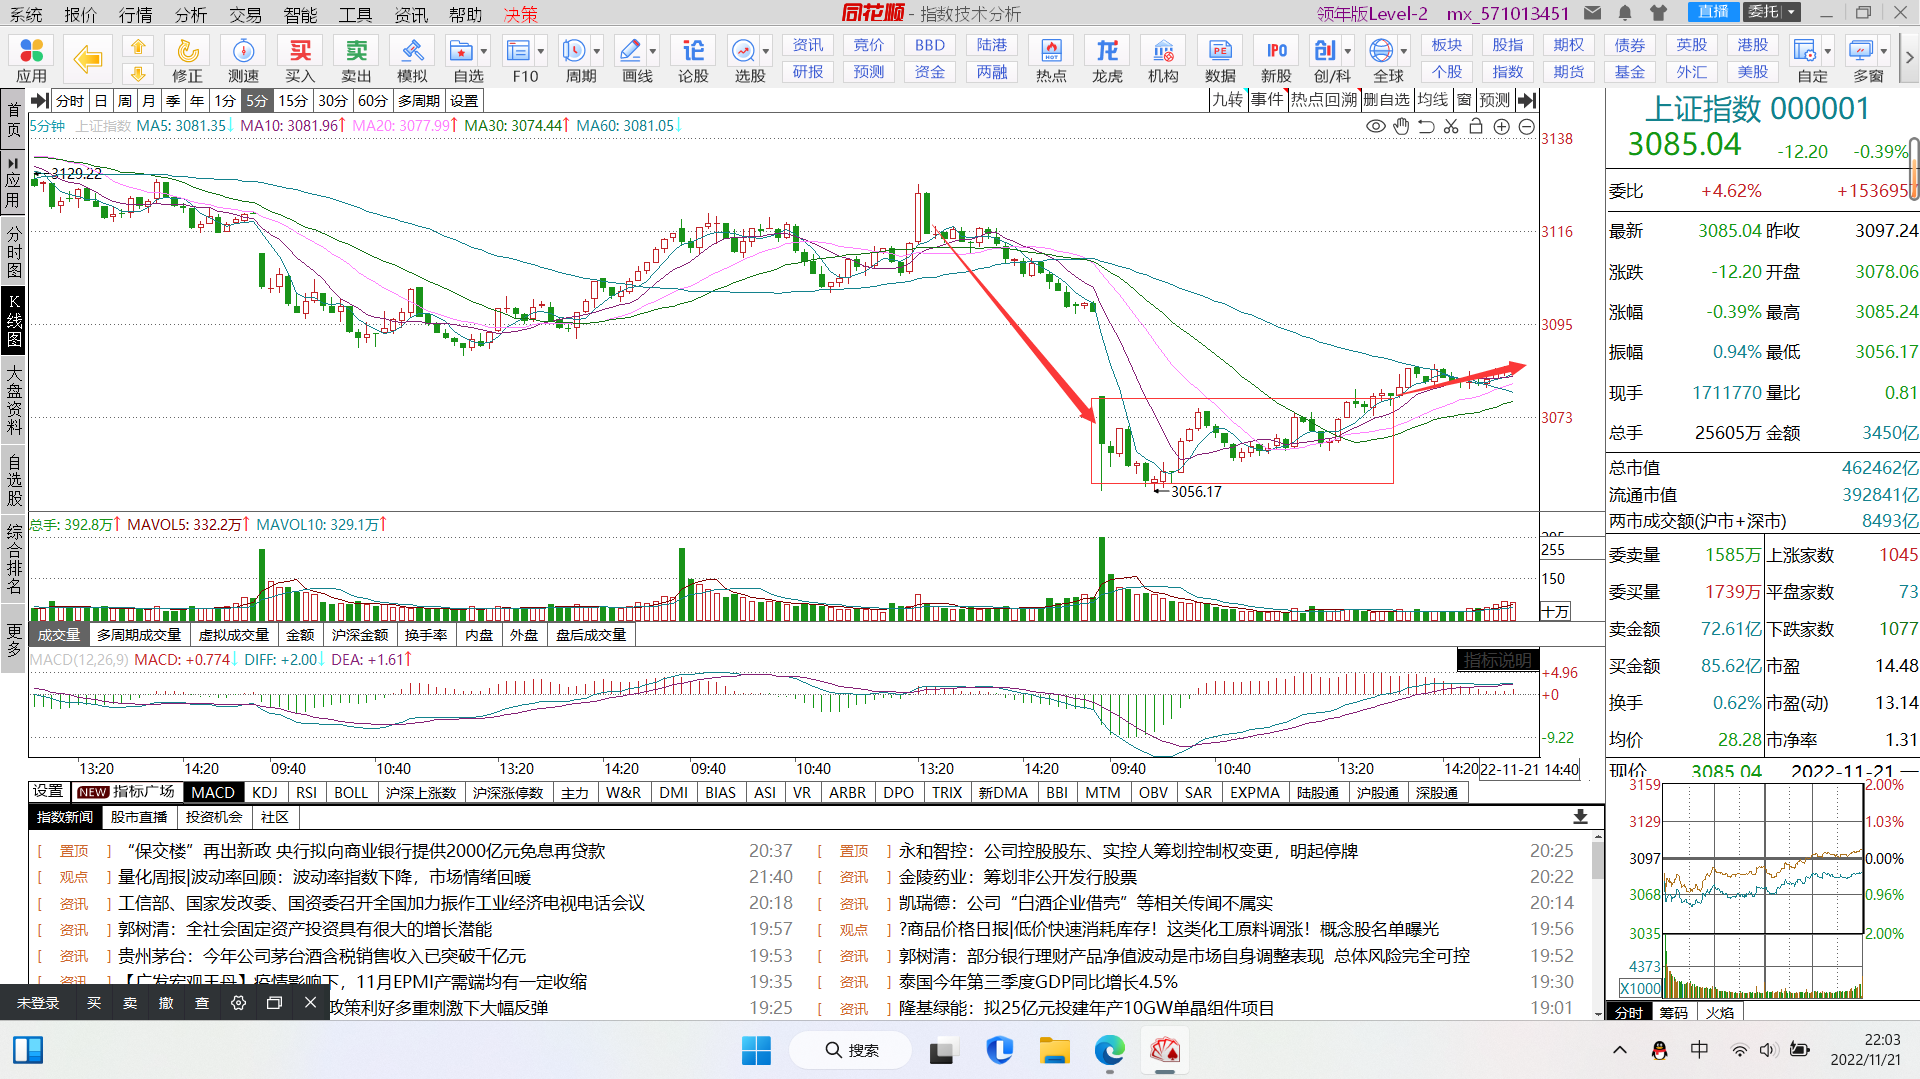Click the taskbar 搜索 search box
This screenshot has width=1920, height=1079.
(851, 1050)
